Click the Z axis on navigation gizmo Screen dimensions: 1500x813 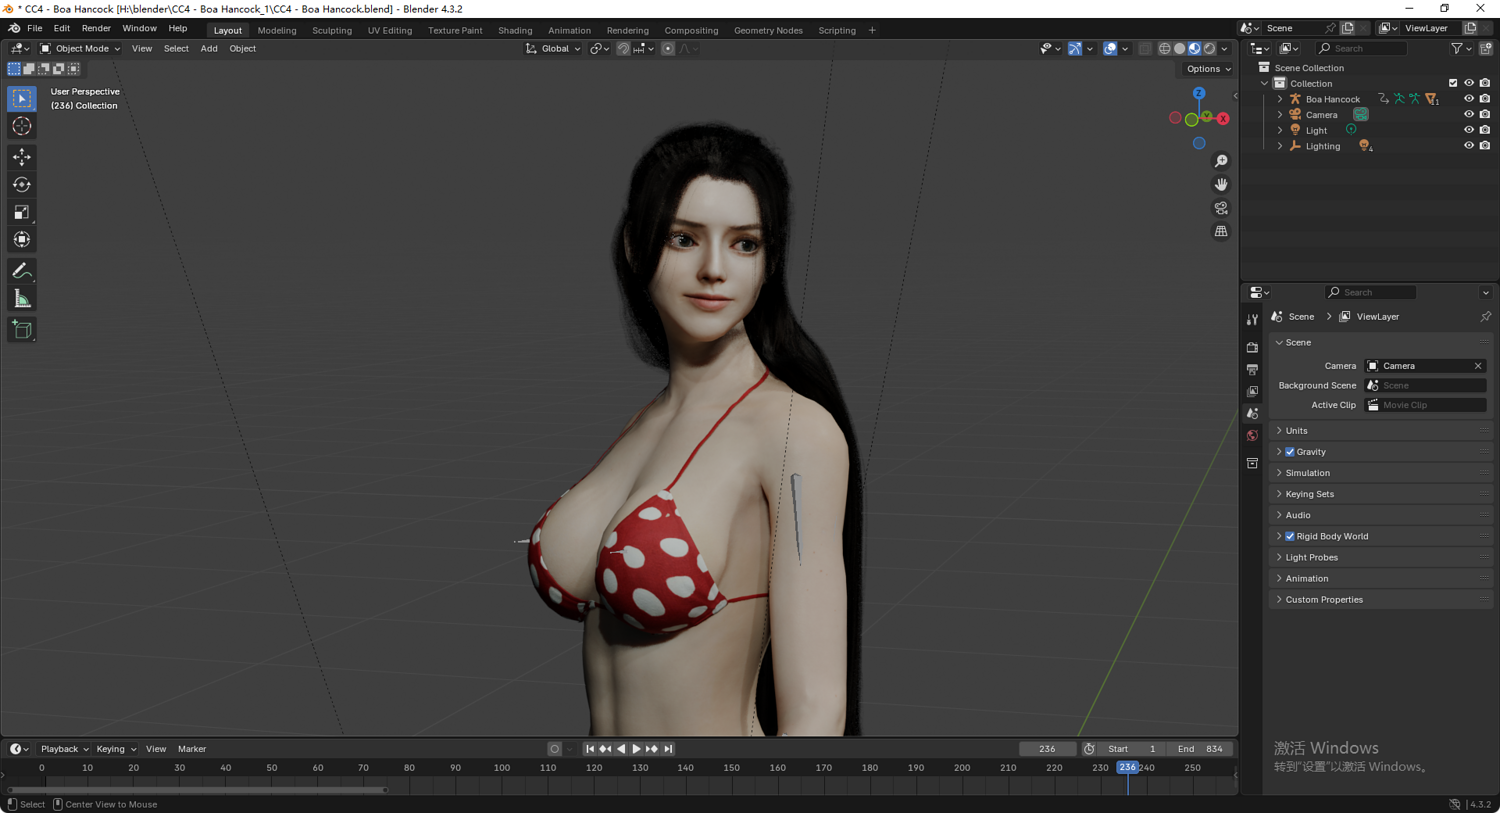(x=1198, y=93)
